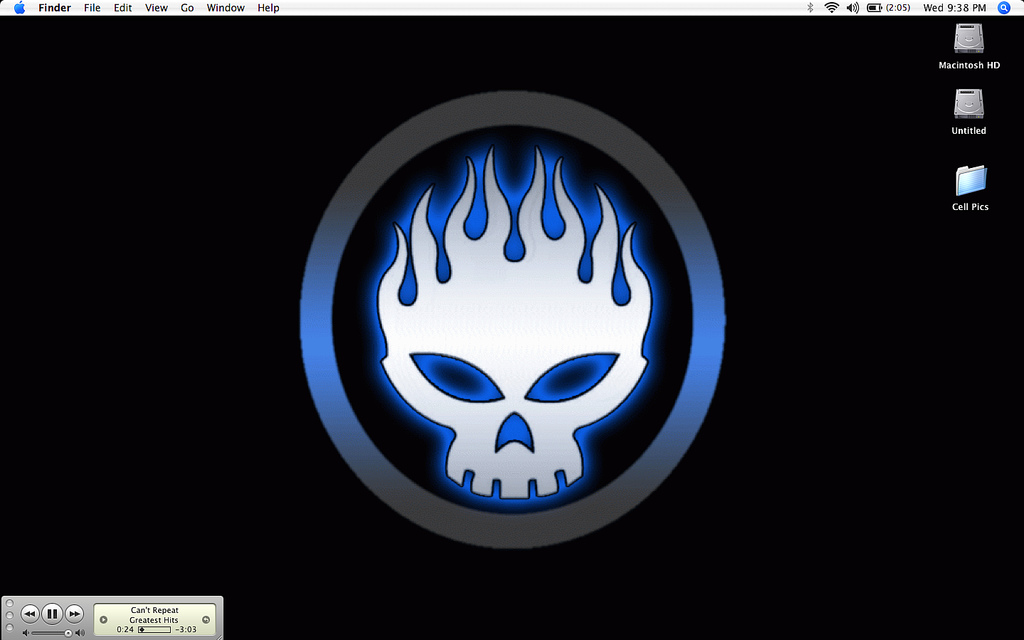Open the Wi-Fi status menu
1024x640 pixels.
pos(831,8)
